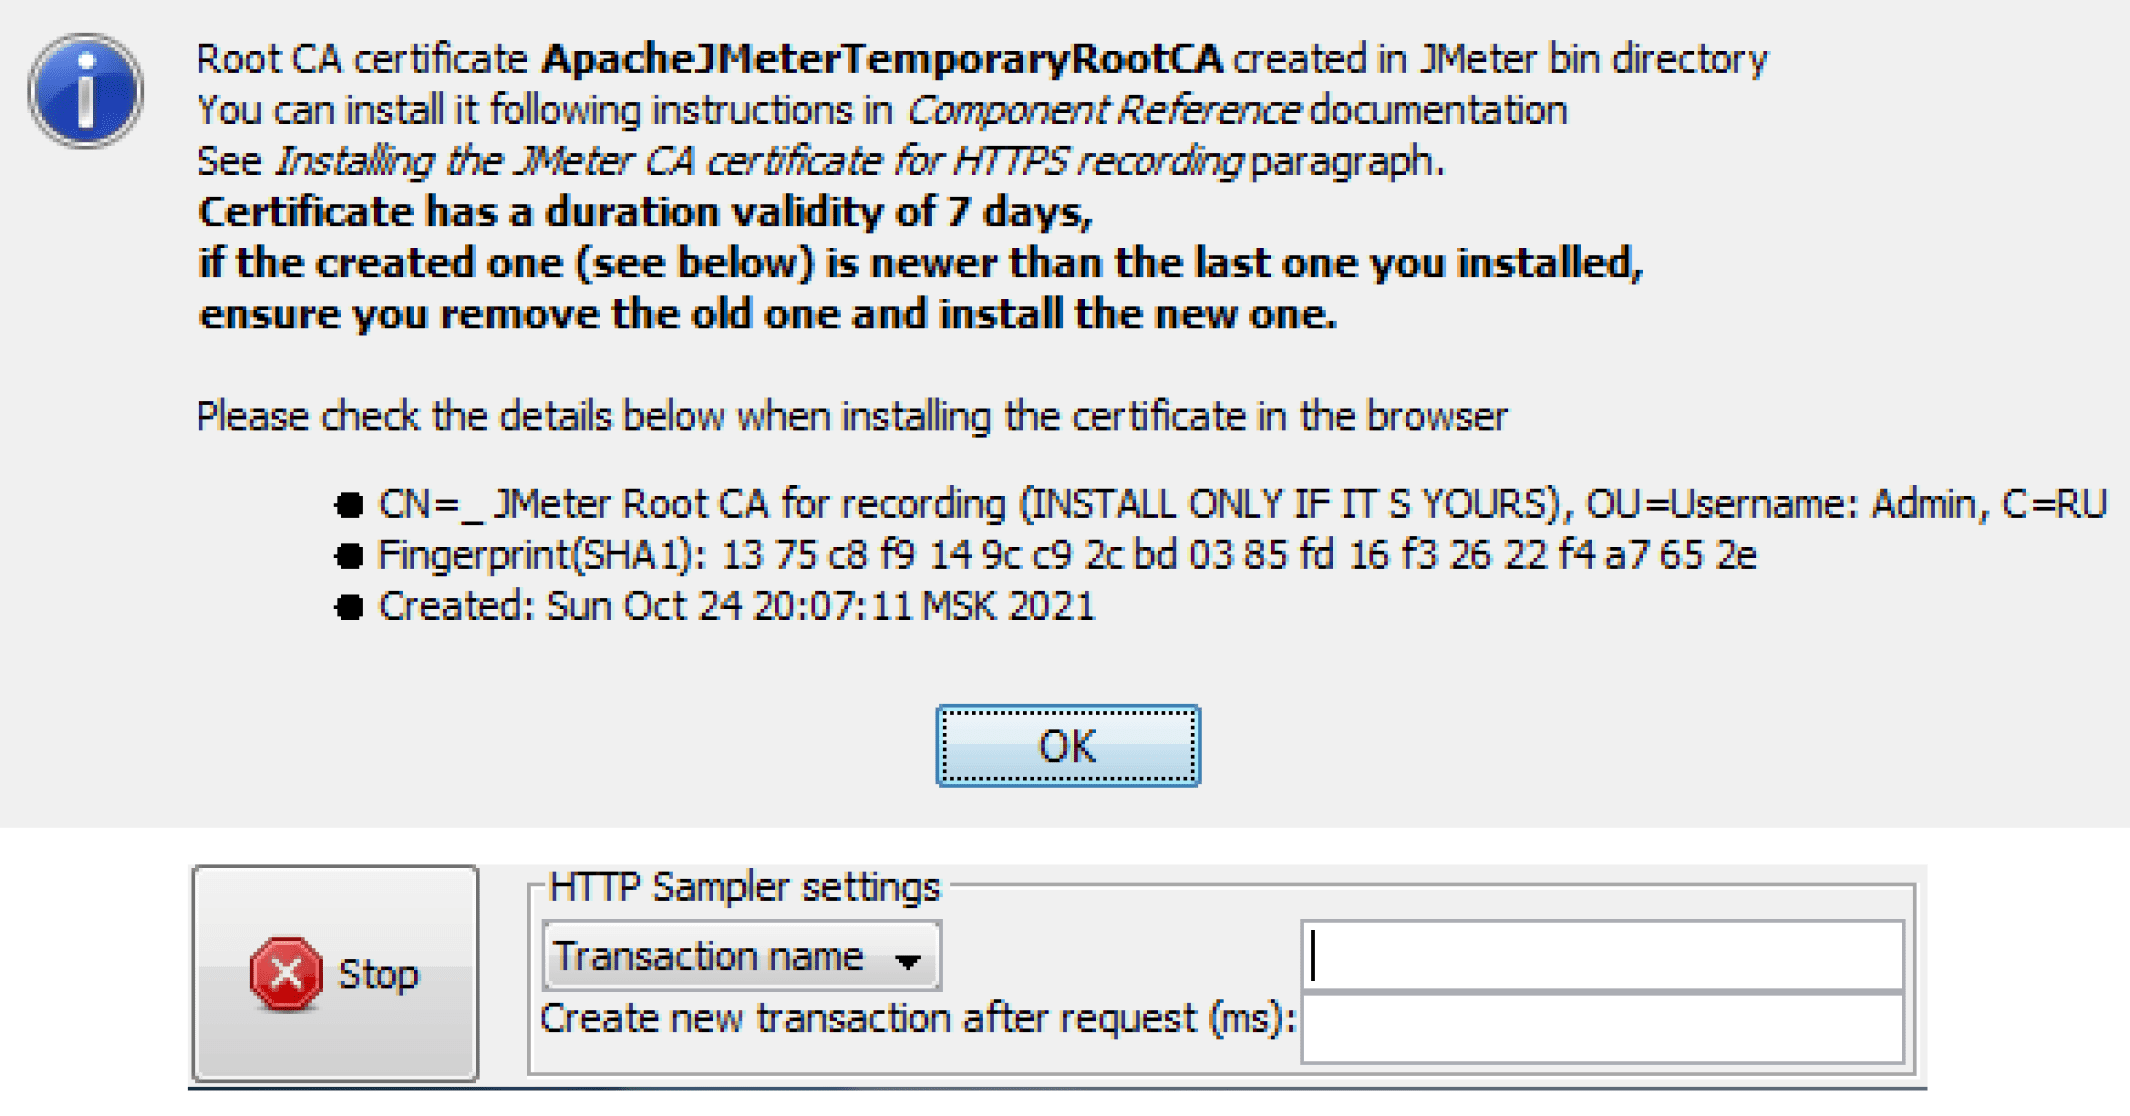This screenshot has height=1116, width=2130.
Task: Click the red Stop octagon icon
Action: tap(285, 973)
